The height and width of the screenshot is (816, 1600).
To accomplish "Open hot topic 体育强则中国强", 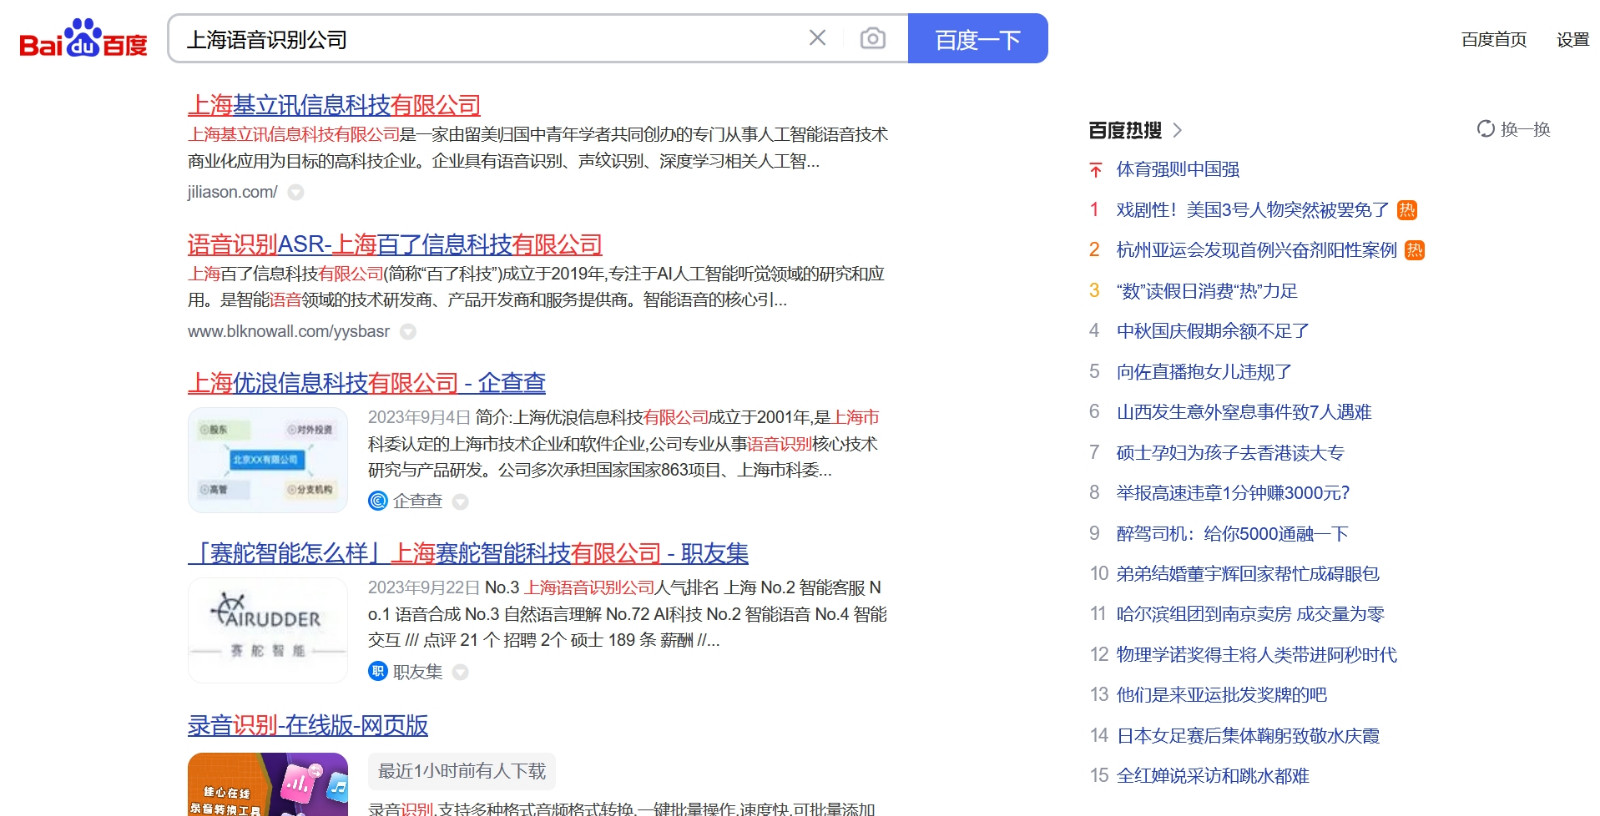I will [1178, 170].
